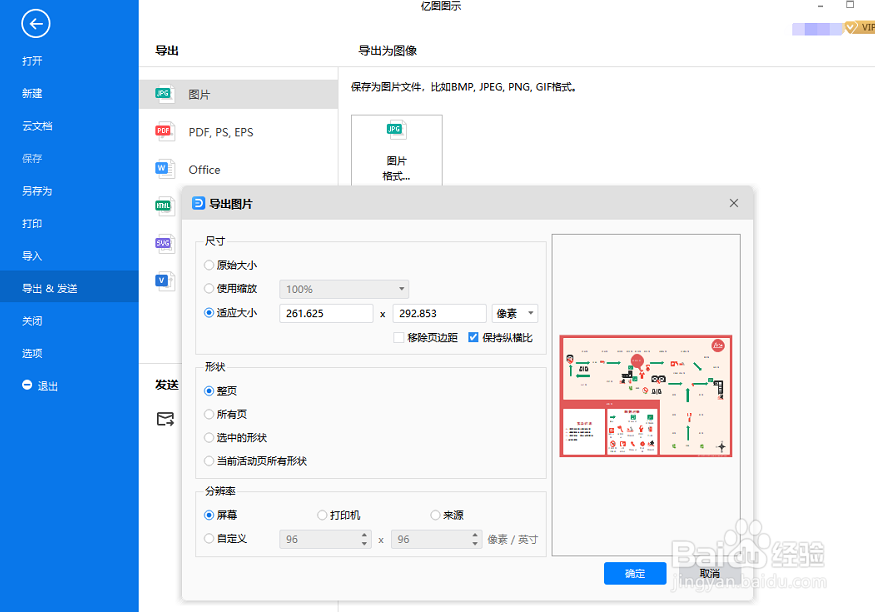Select 适应大小 radio option
Screen dimensions: 875x612
point(209,312)
